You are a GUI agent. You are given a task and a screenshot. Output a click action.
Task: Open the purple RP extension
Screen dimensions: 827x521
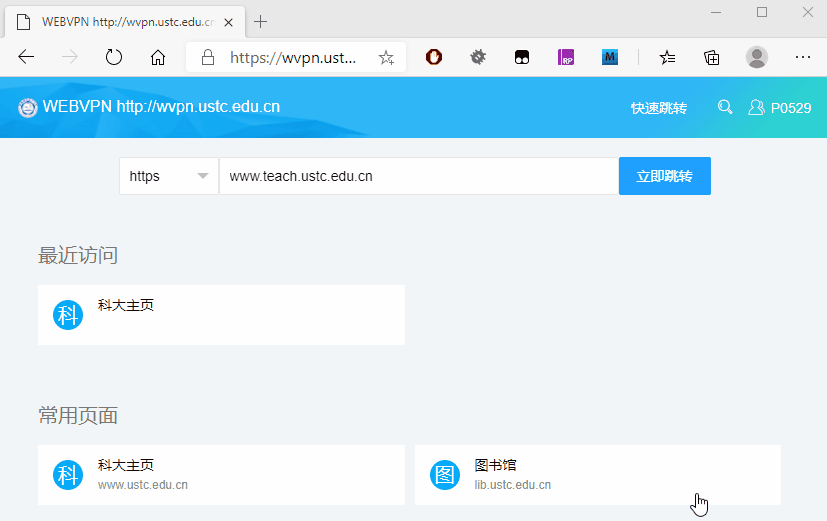566,57
